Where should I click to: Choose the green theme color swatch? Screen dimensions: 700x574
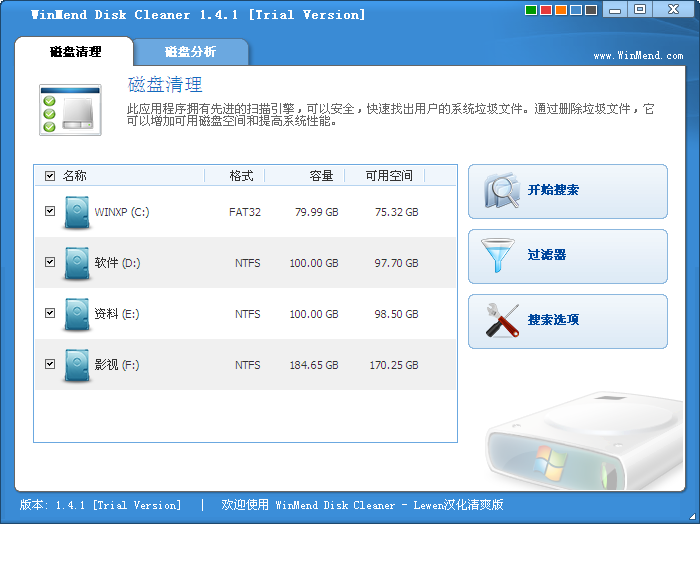click(530, 10)
